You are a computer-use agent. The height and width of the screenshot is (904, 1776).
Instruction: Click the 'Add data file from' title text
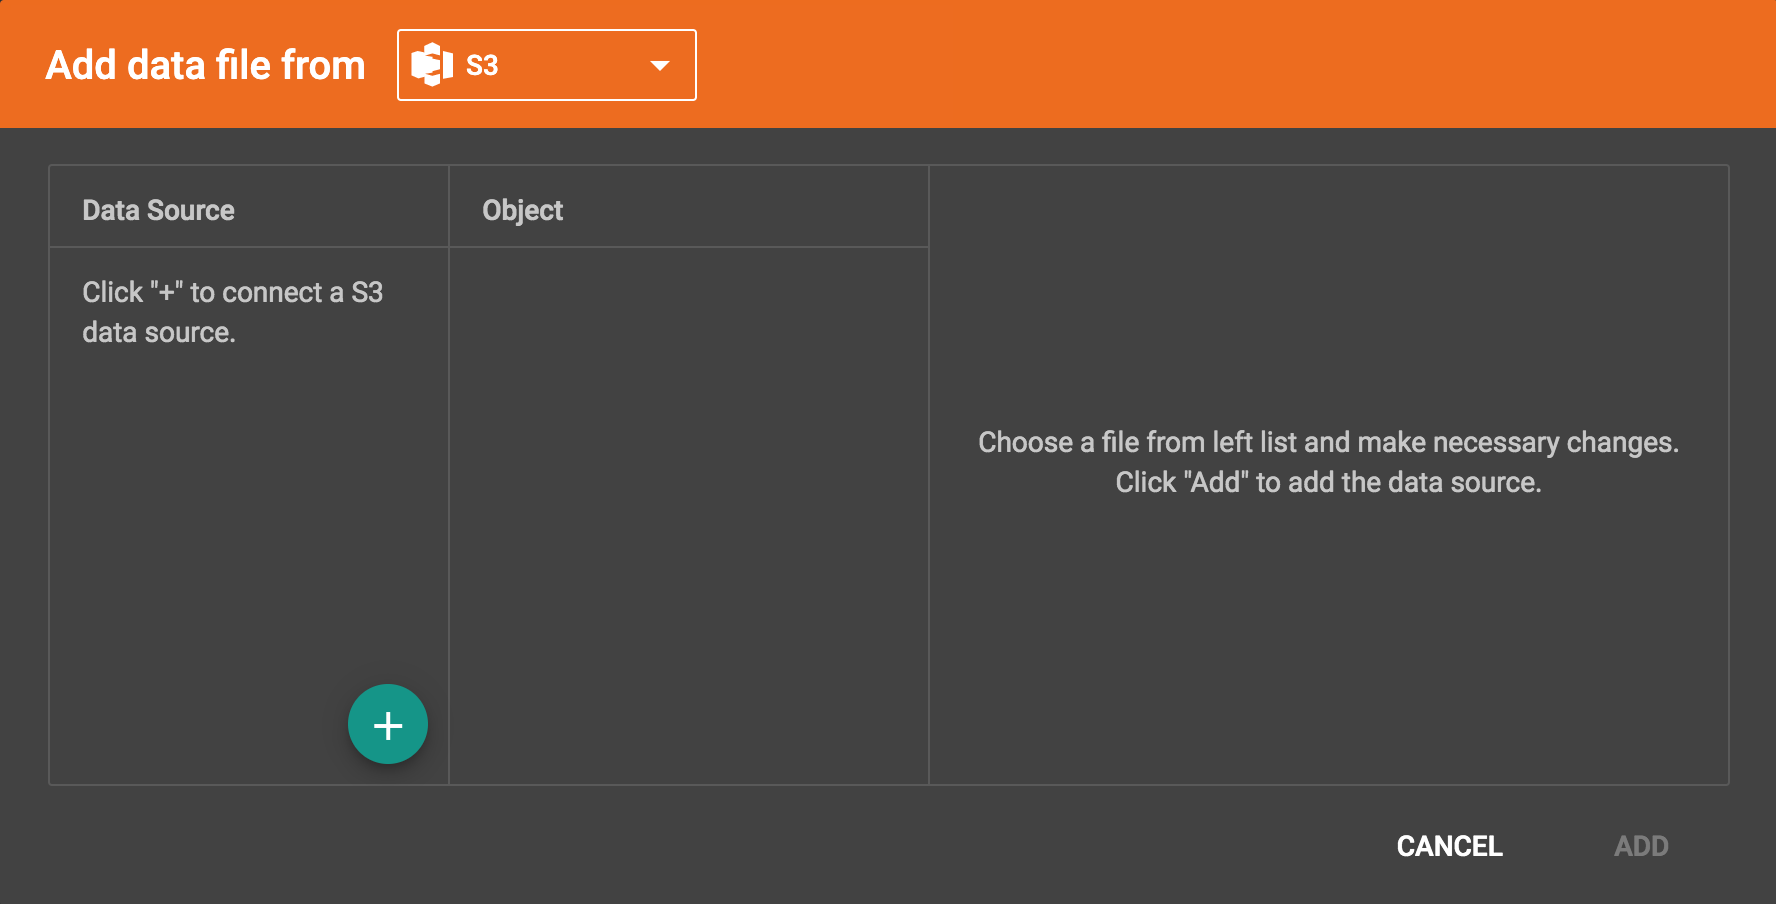pos(206,65)
